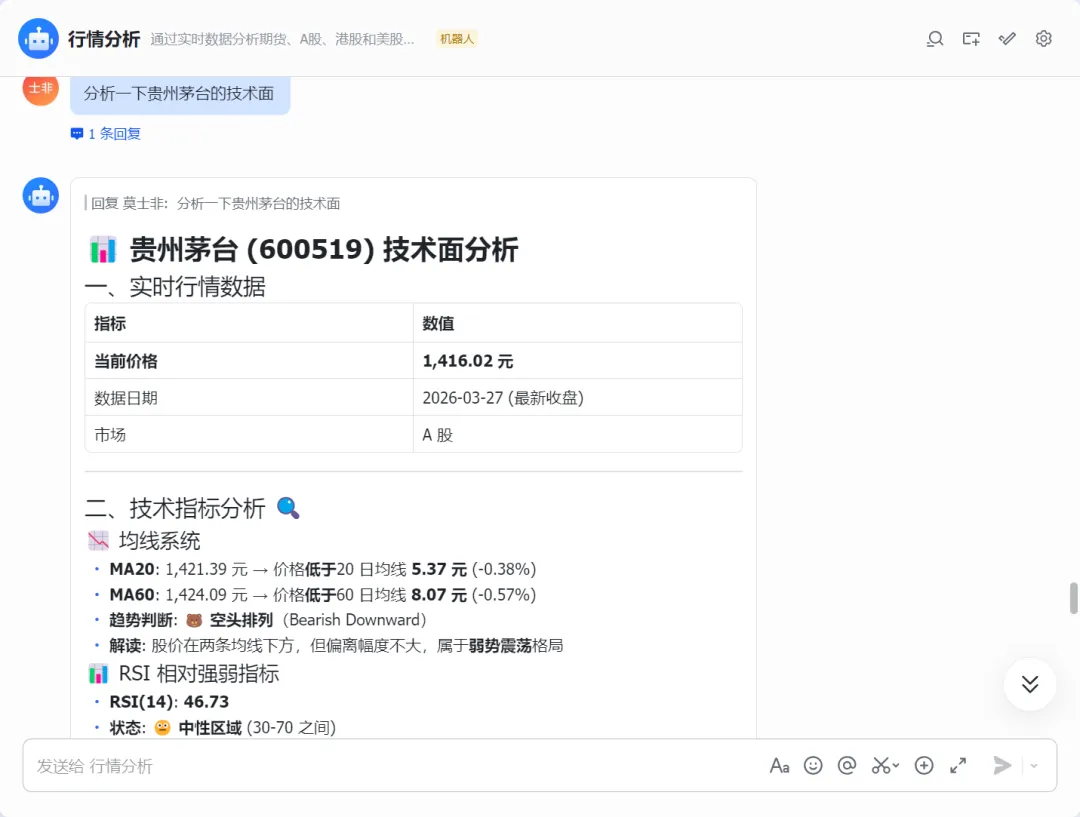Screen dimensions: 1080x817
Task: Open the chat search icon
Action: [935, 39]
